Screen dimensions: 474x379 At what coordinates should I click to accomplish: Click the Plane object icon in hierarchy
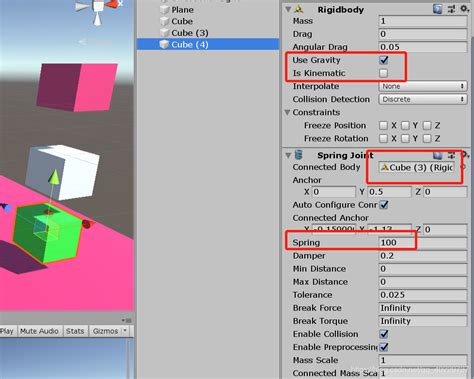pyautogui.click(x=164, y=10)
